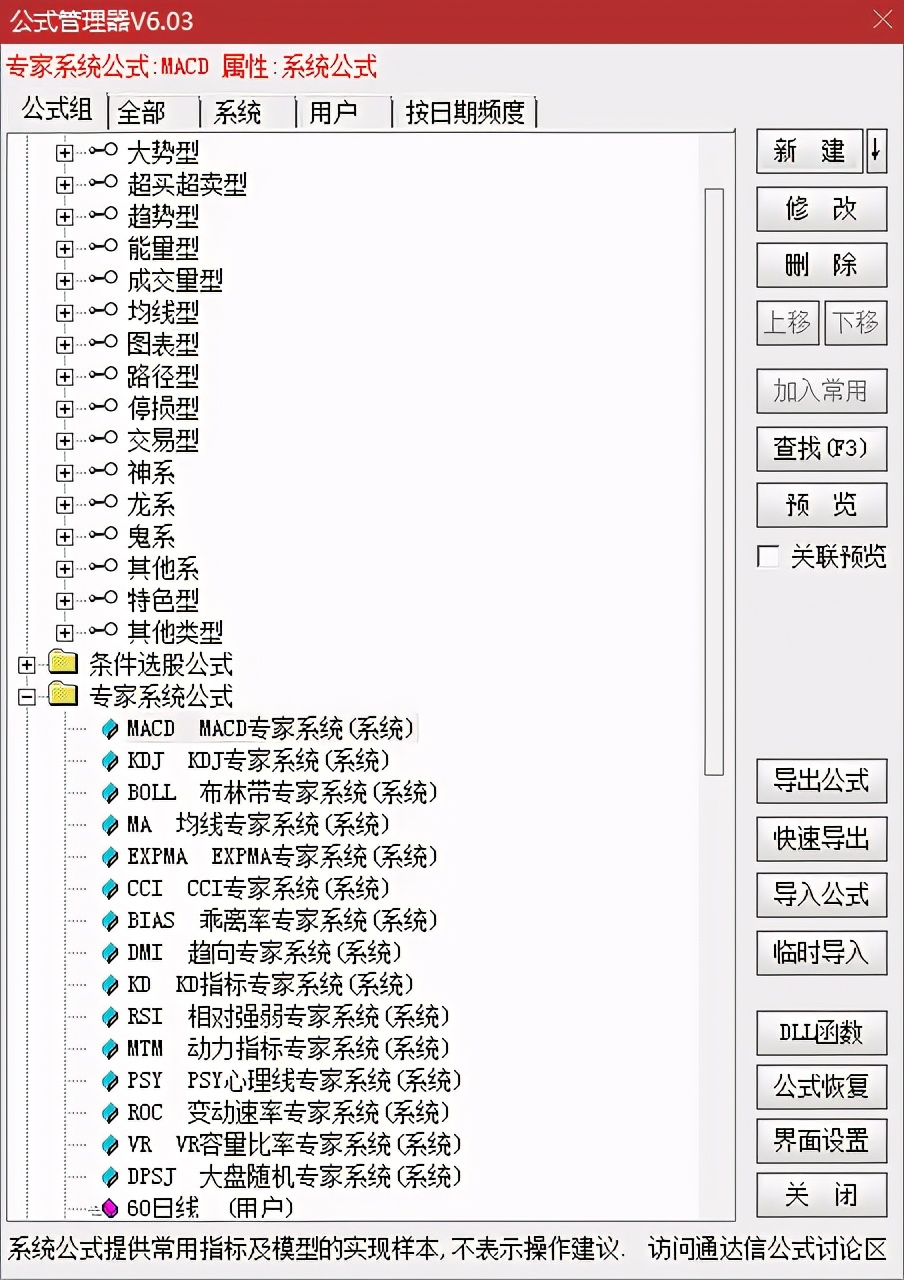This screenshot has width=904, height=1280.
Task: Click the 查找(F3) search button
Action: tap(821, 449)
